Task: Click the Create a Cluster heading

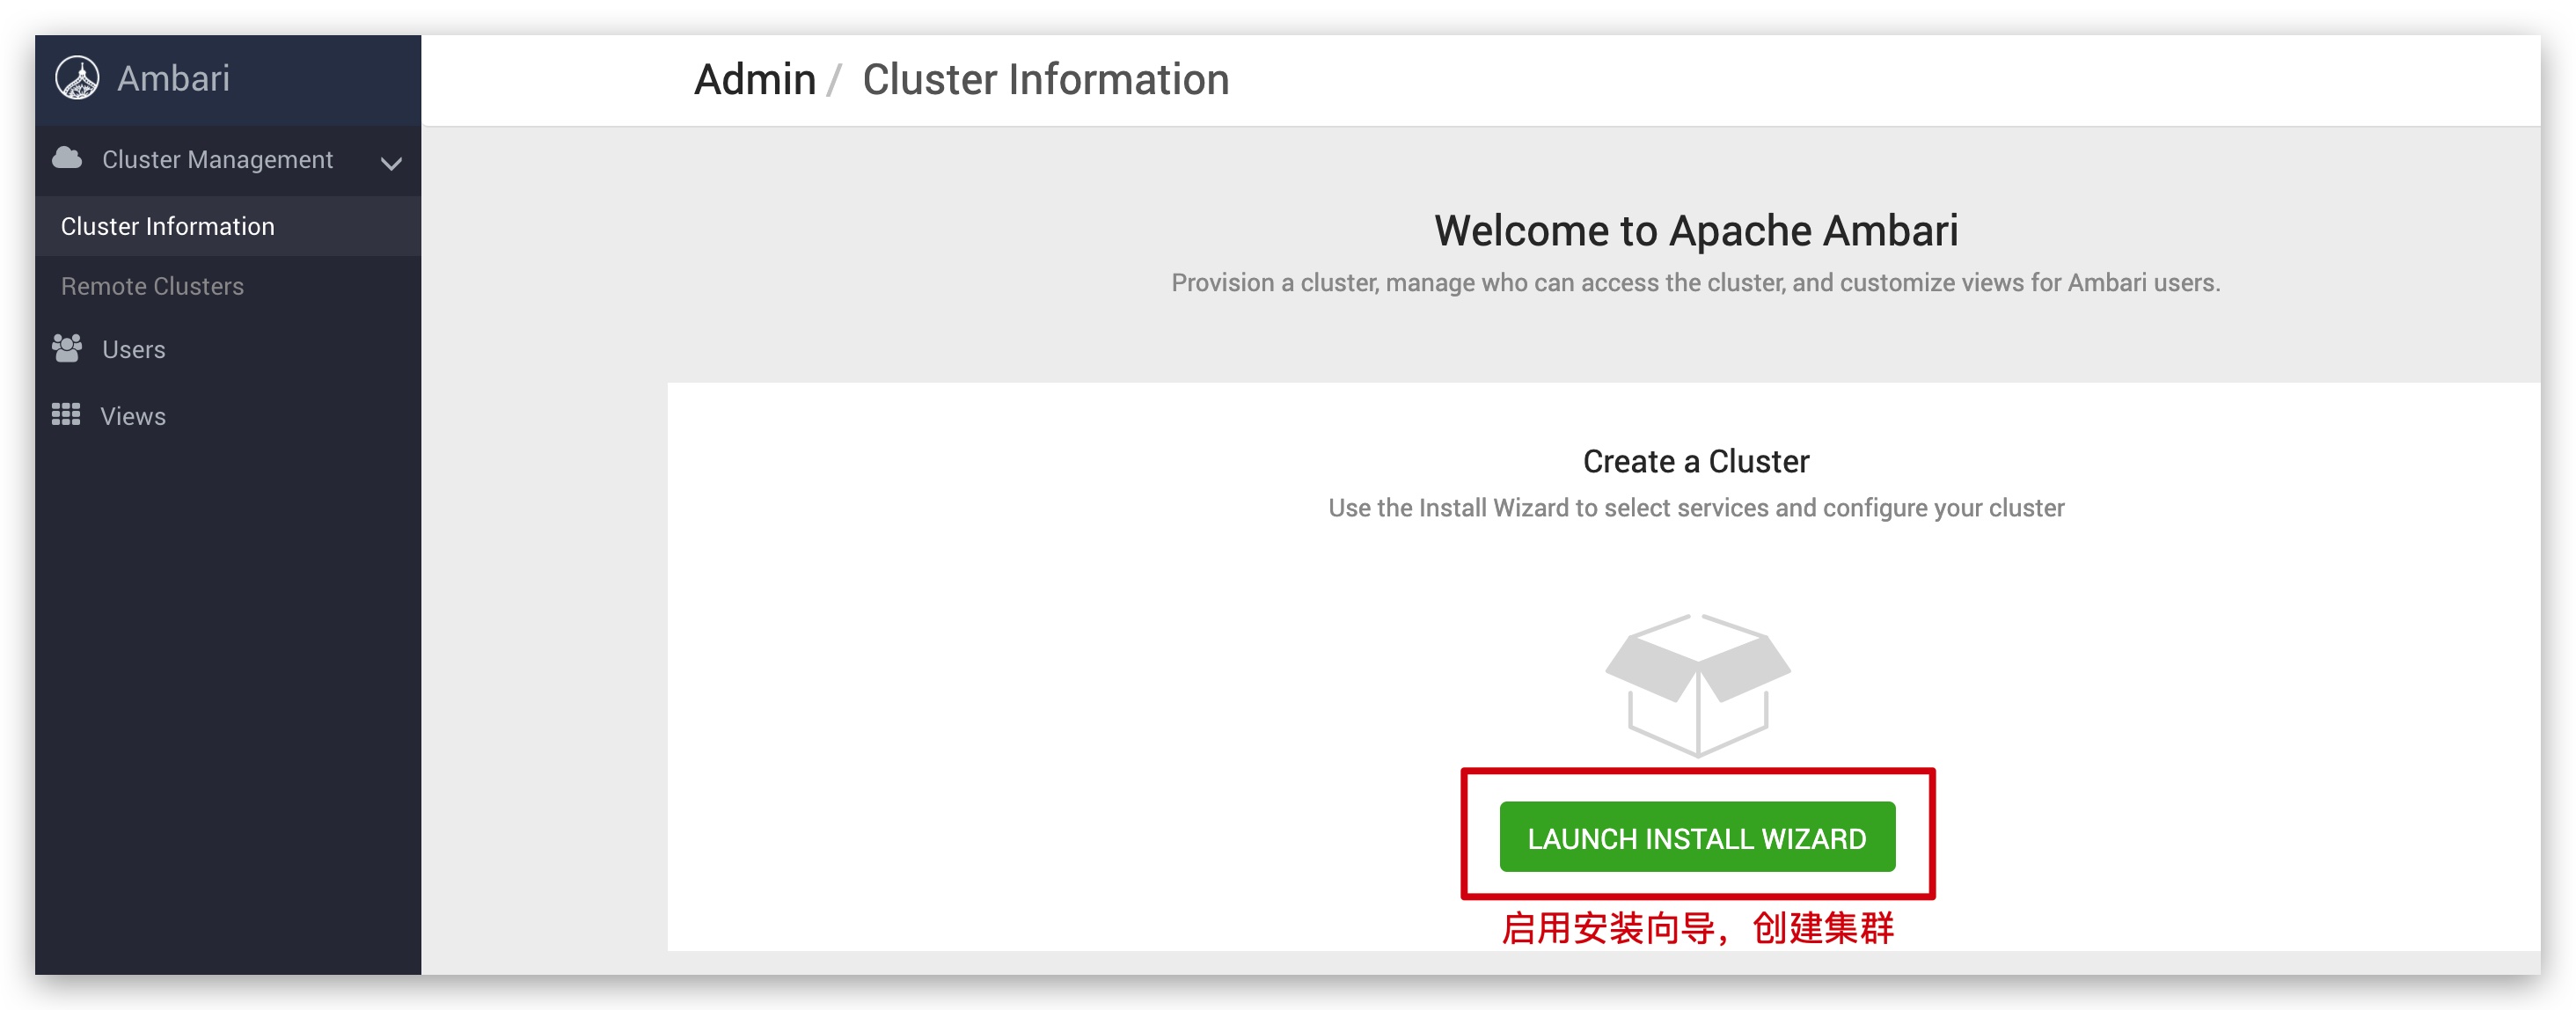Action: coord(1696,461)
